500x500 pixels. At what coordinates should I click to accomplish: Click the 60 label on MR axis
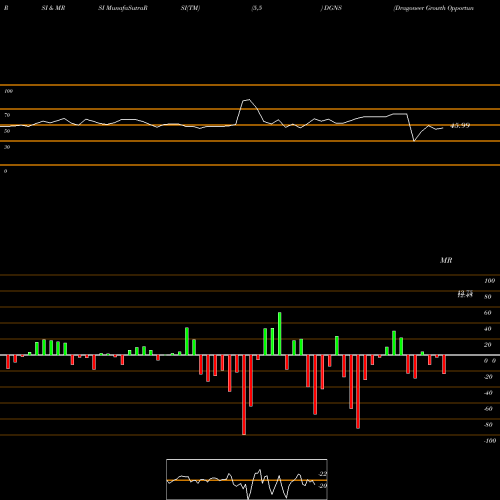click(x=488, y=313)
